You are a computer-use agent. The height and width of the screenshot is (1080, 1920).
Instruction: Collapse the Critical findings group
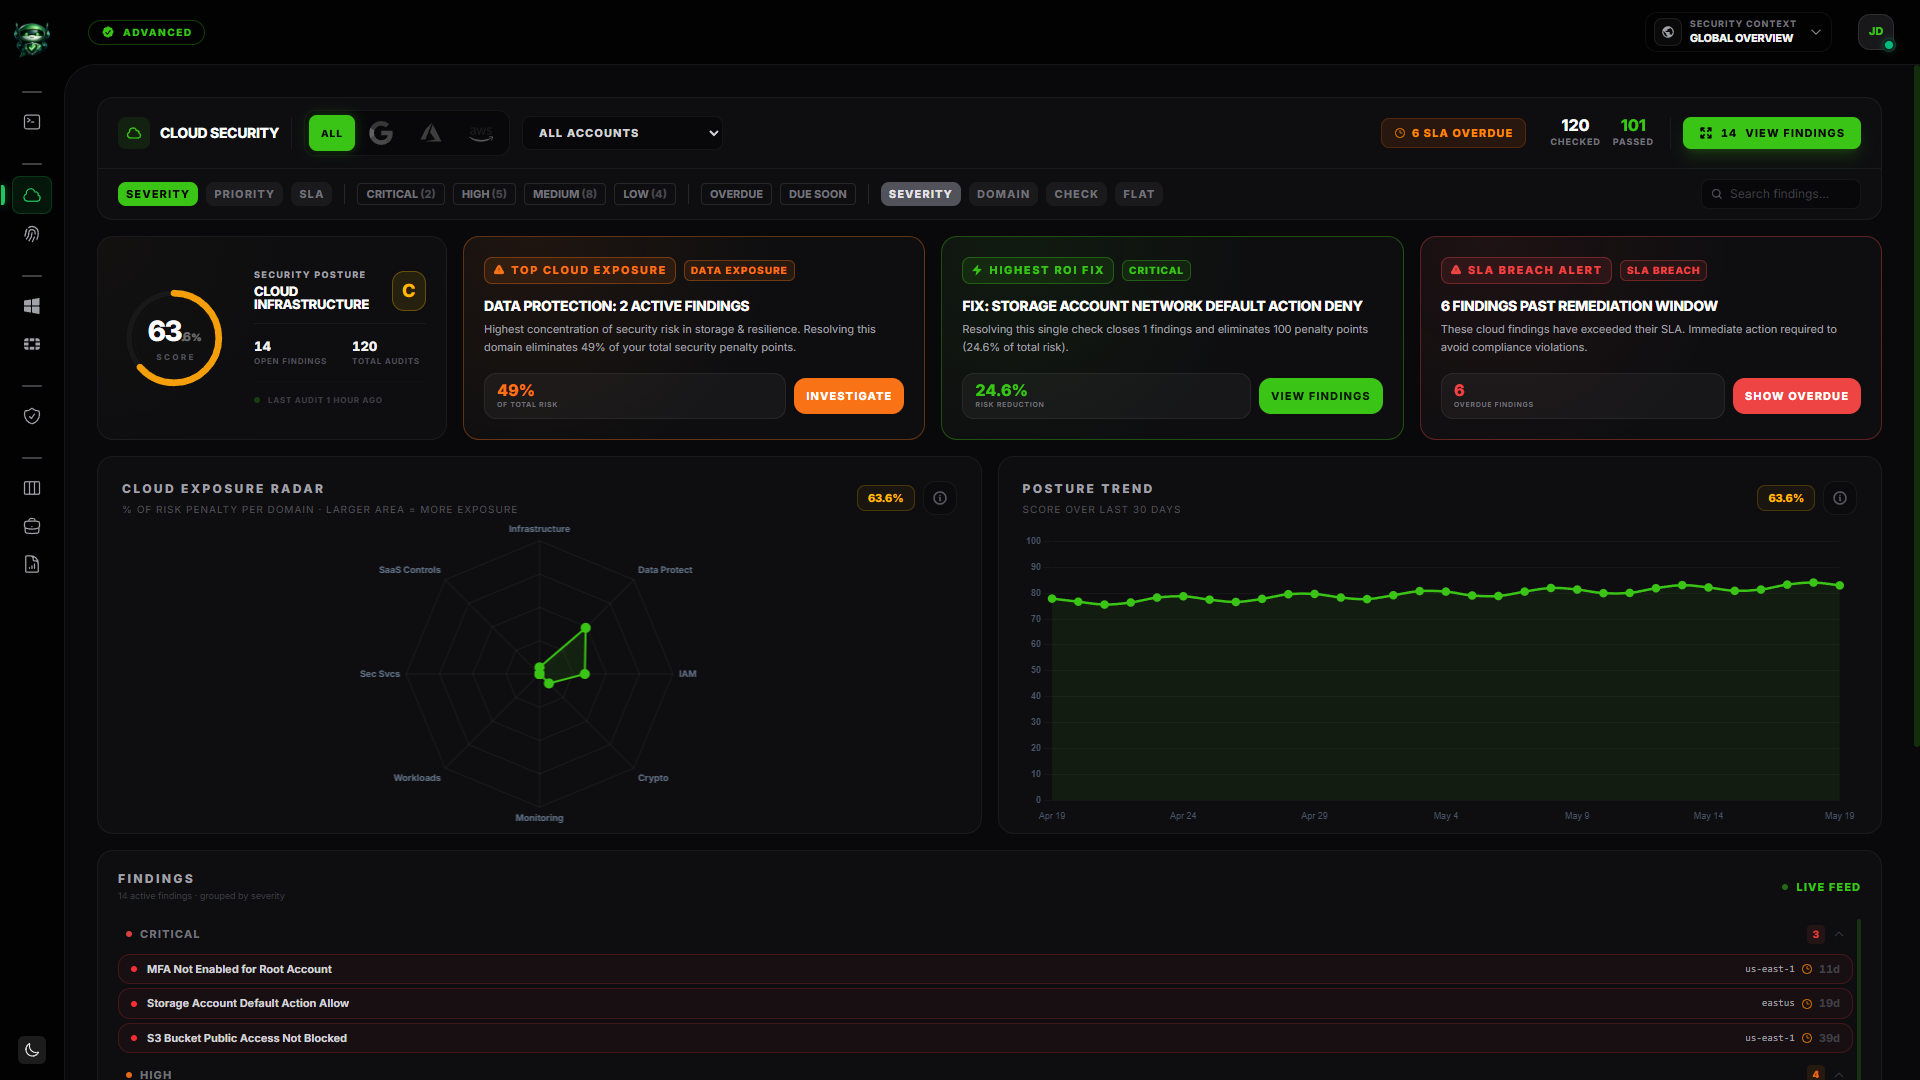point(1839,934)
